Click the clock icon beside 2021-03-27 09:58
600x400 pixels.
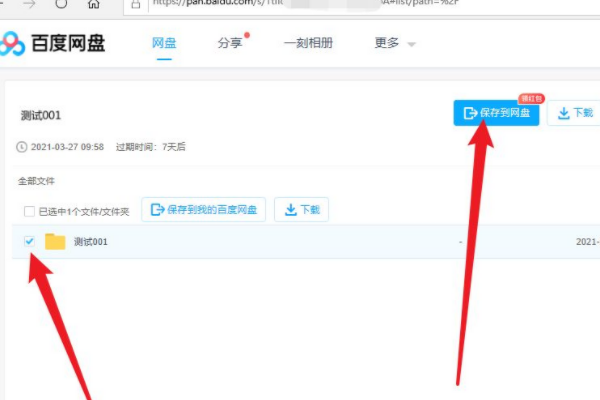[22, 147]
